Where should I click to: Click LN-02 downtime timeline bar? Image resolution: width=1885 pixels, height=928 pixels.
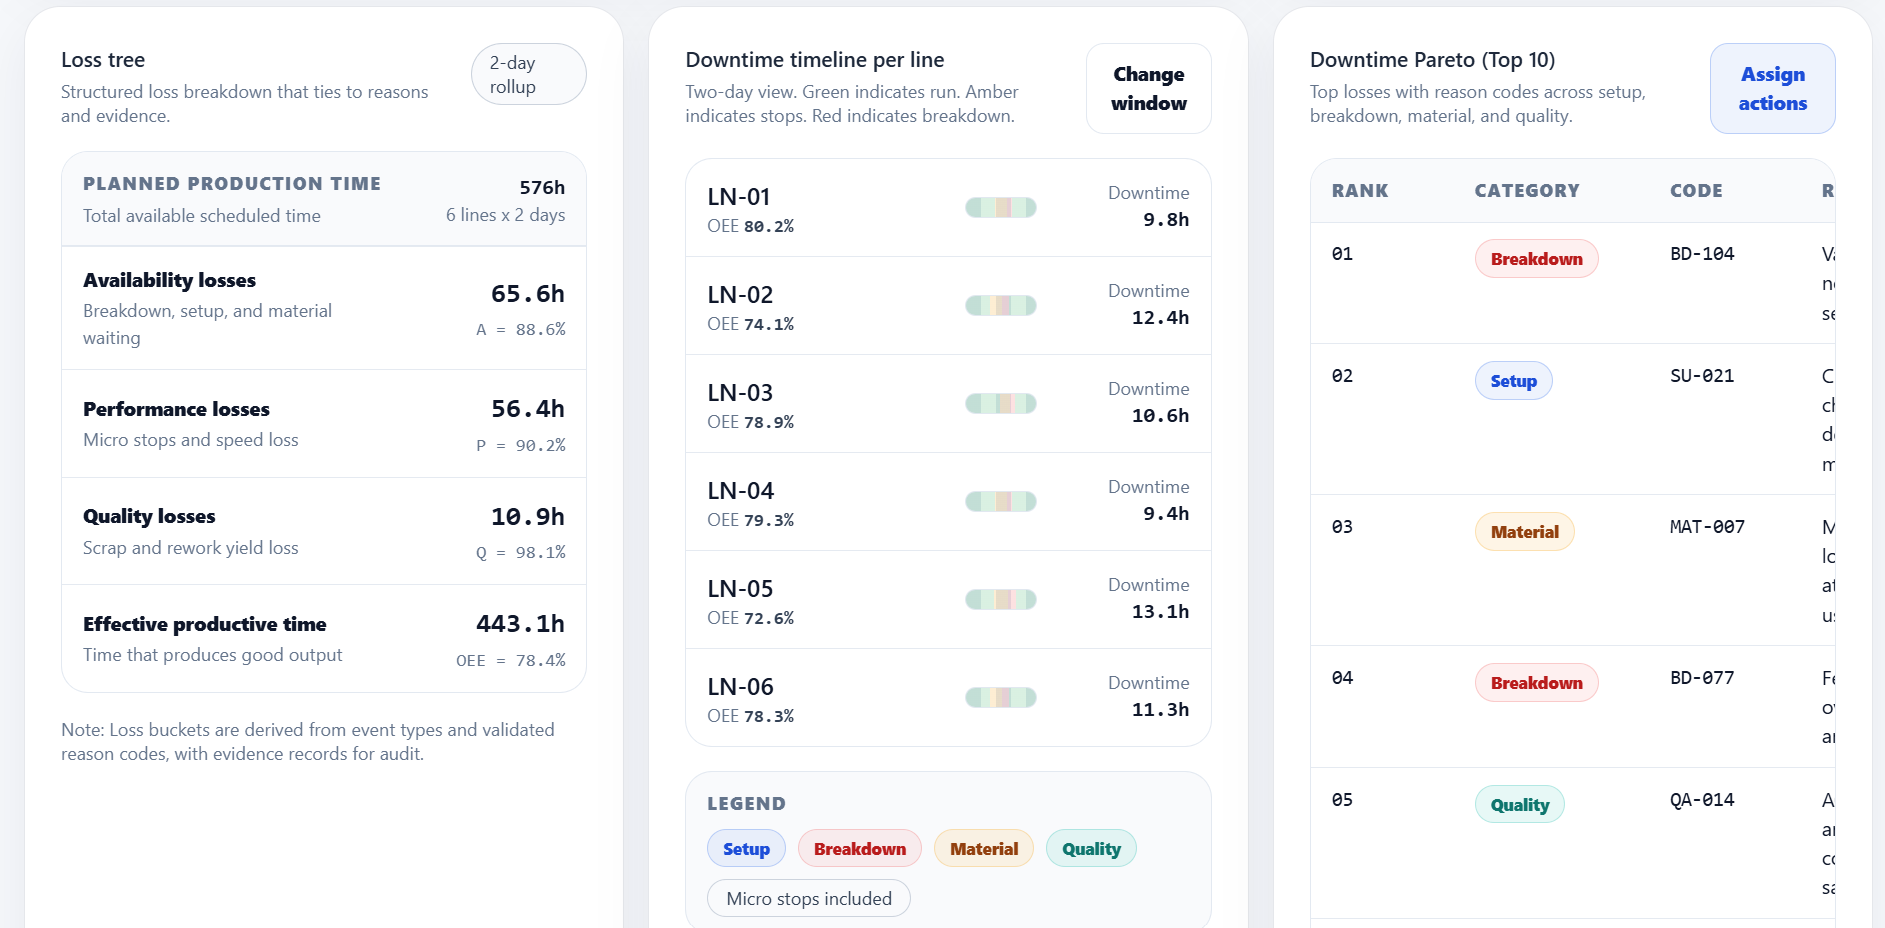[1000, 306]
